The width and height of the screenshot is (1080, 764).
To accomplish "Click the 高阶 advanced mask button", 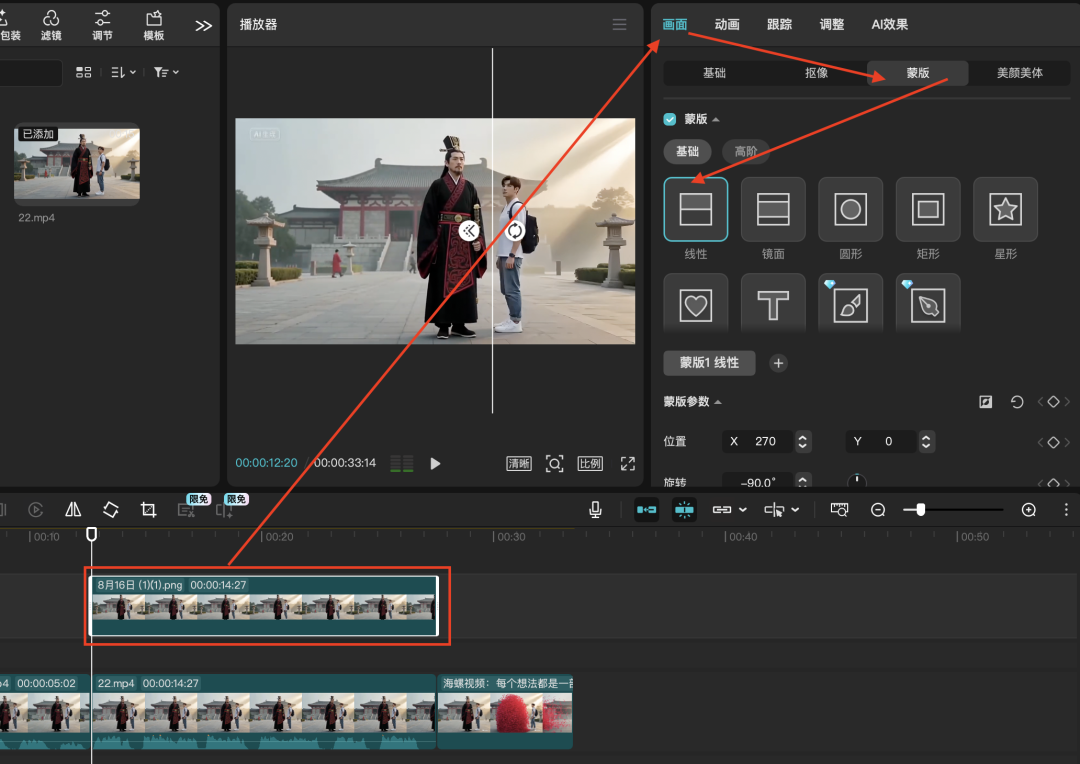I will coord(745,152).
